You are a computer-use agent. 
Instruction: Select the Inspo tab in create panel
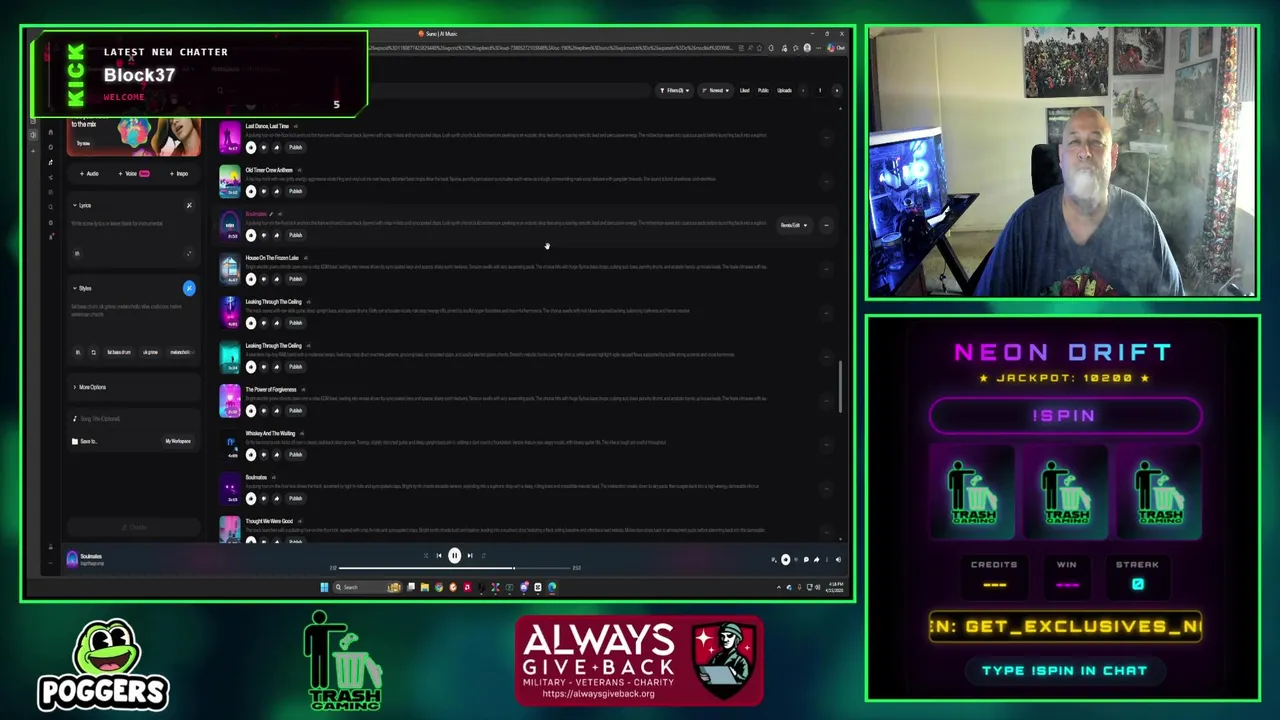179,174
